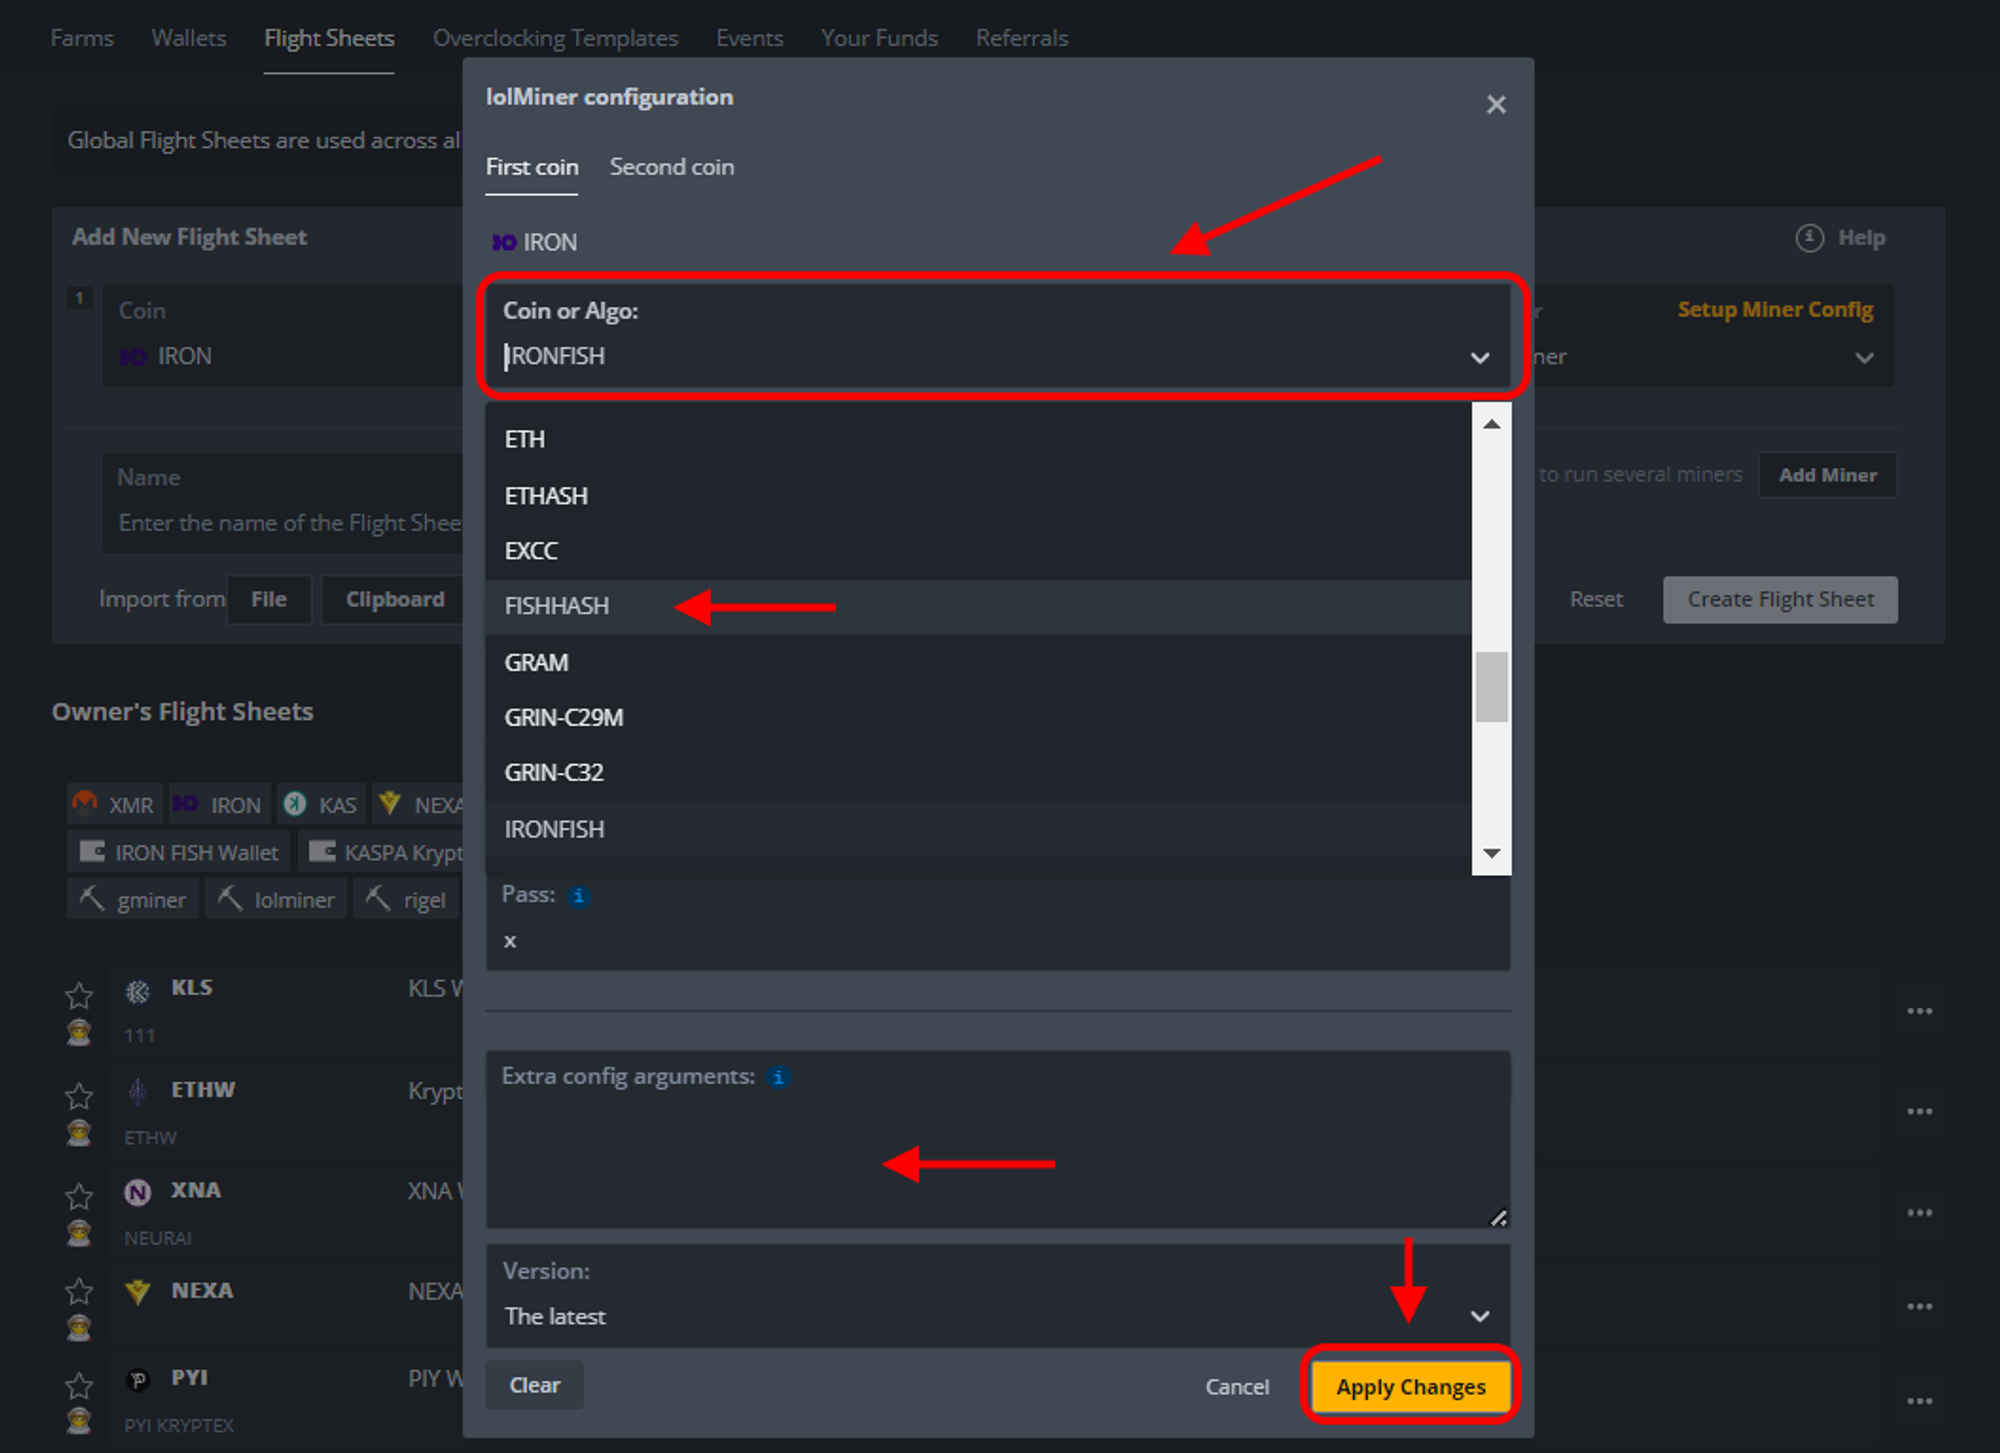Star the NEXA flight sheet
The width and height of the screenshot is (2000, 1453).
point(79,1291)
